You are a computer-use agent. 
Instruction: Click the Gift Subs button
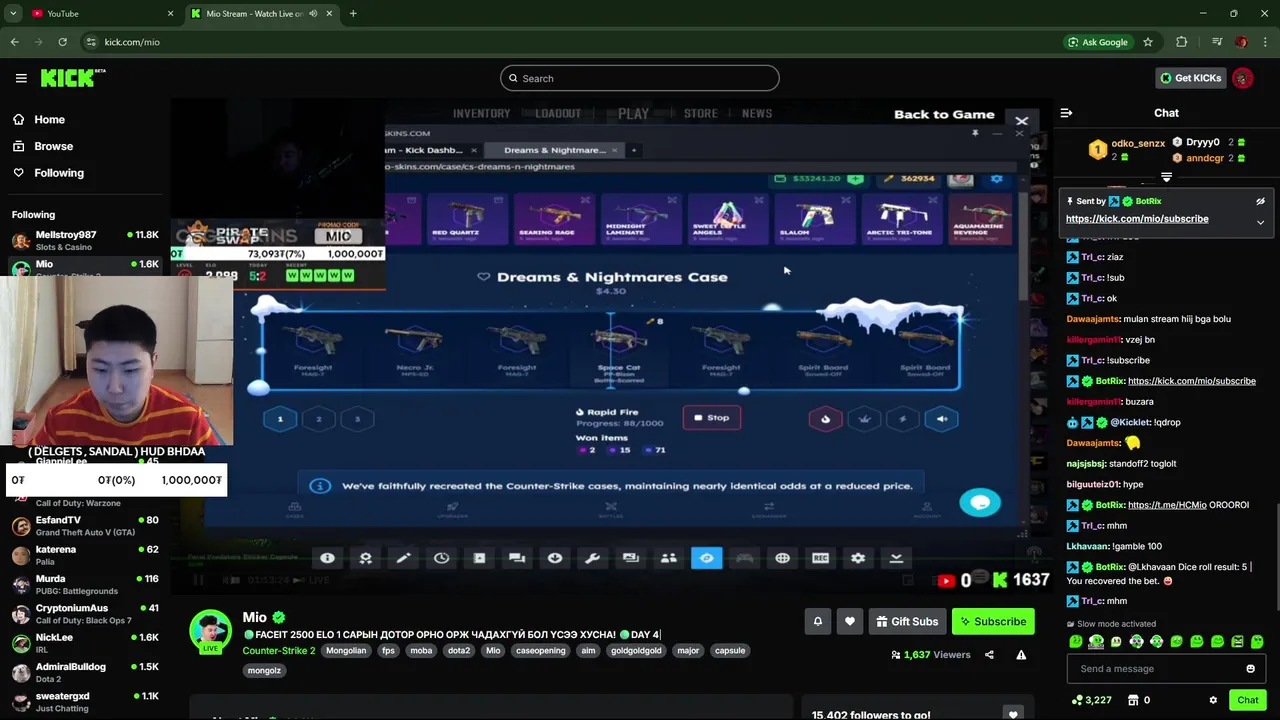(907, 621)
